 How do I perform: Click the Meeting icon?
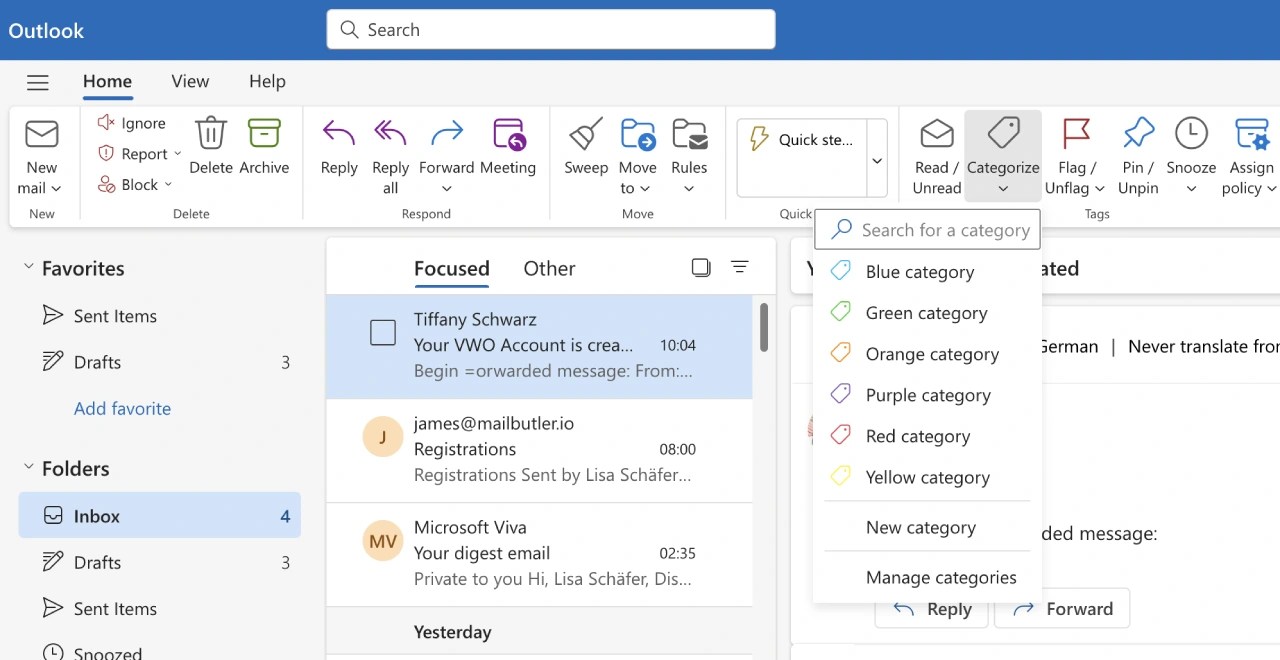(509, 150)
